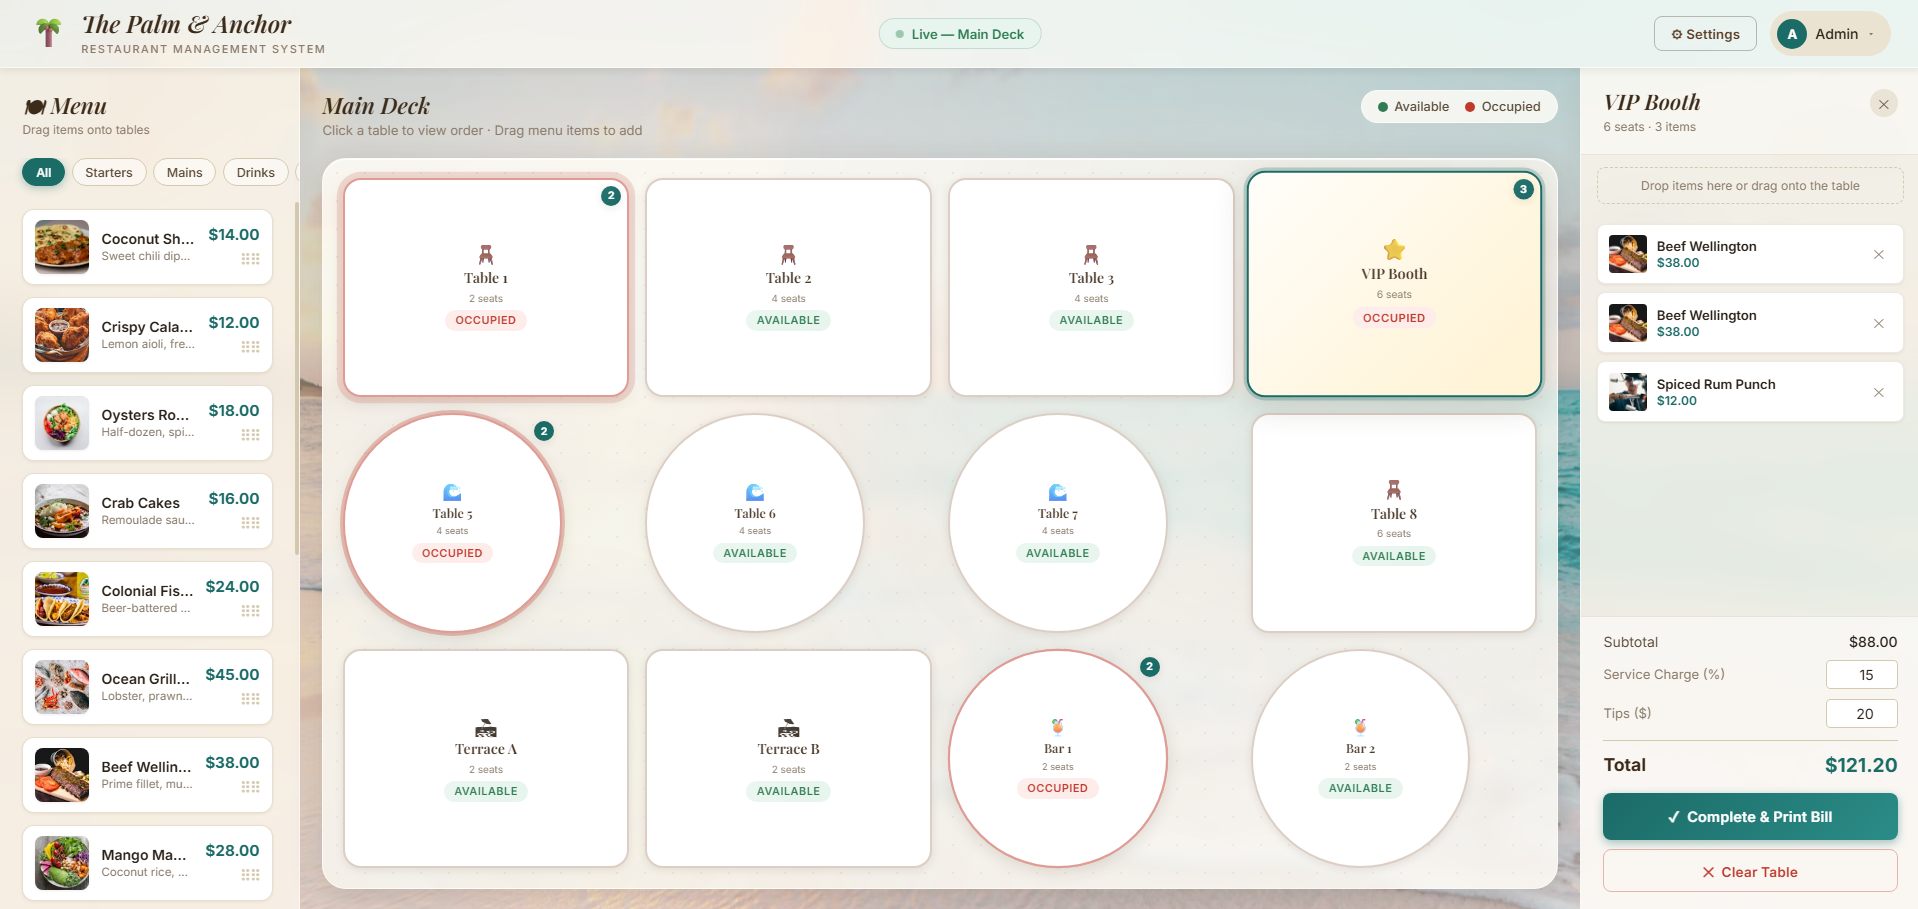Filter menu by Drinks
This screenshot has height=909, width=1918.
pos(256,173)
